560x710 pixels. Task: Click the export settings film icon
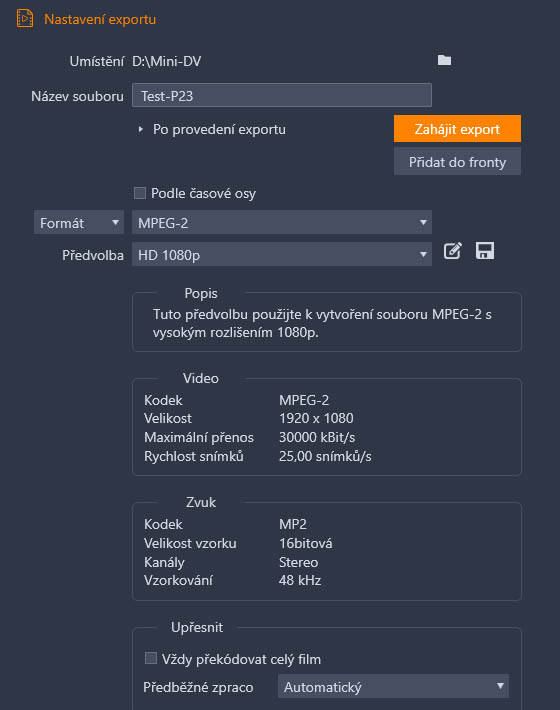[x=25, y=19]
